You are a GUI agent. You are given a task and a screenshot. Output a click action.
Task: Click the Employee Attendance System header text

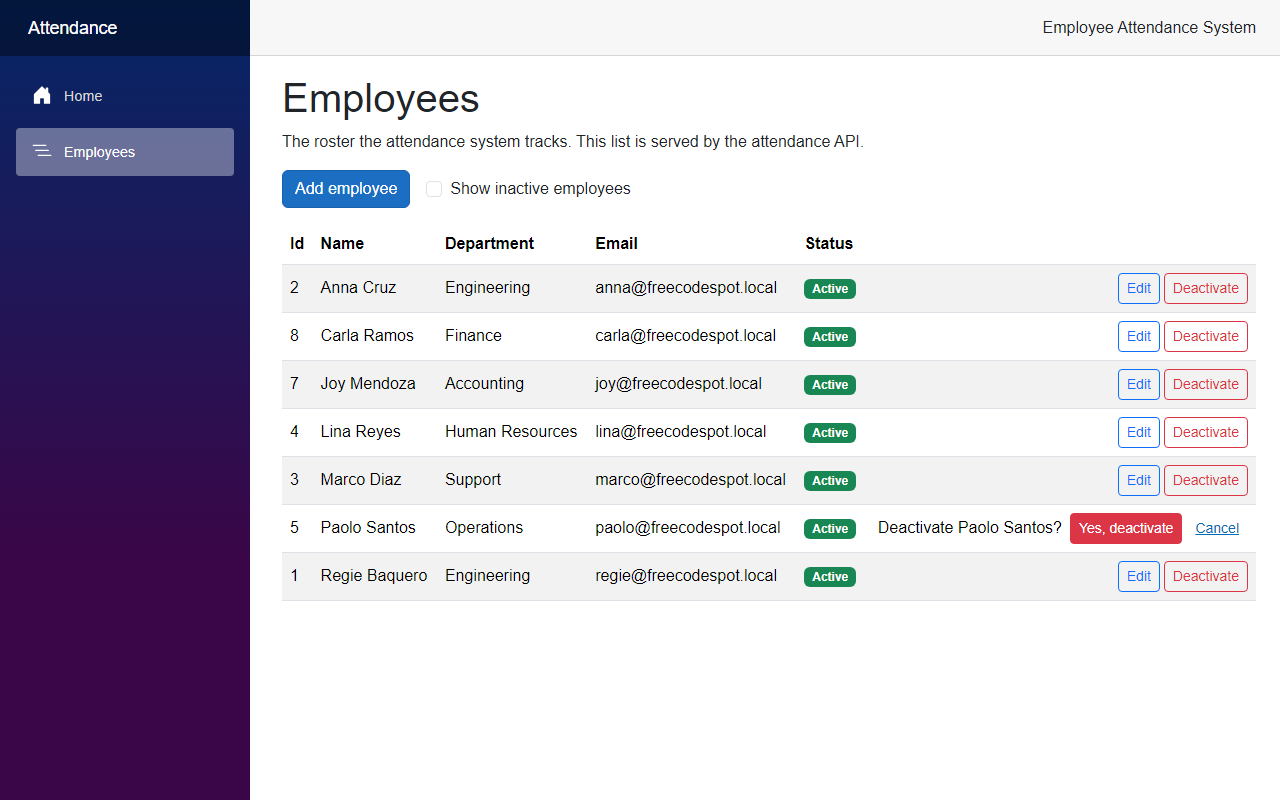(x=1149, y=27)
